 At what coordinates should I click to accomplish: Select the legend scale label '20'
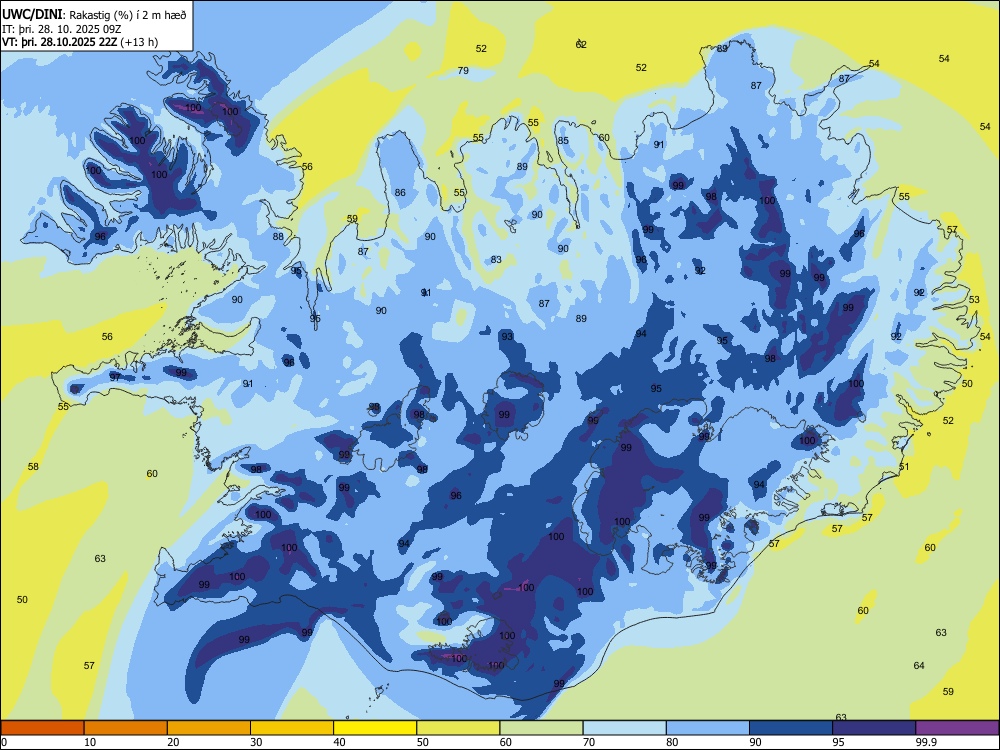click(x=173, y=742)
